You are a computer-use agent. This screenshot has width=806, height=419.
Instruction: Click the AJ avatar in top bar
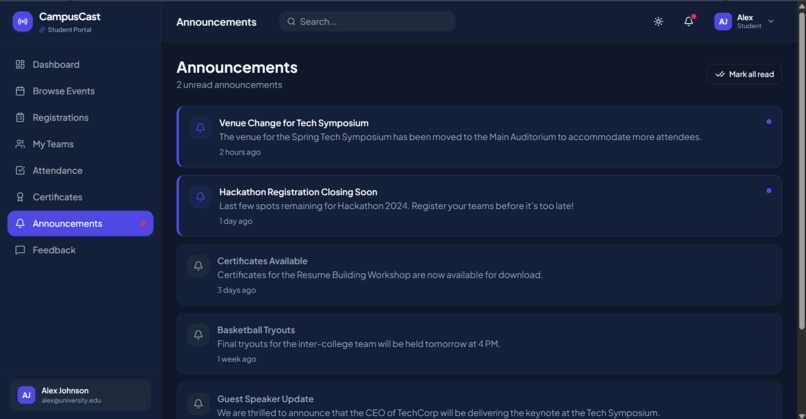tap(723, 22)
